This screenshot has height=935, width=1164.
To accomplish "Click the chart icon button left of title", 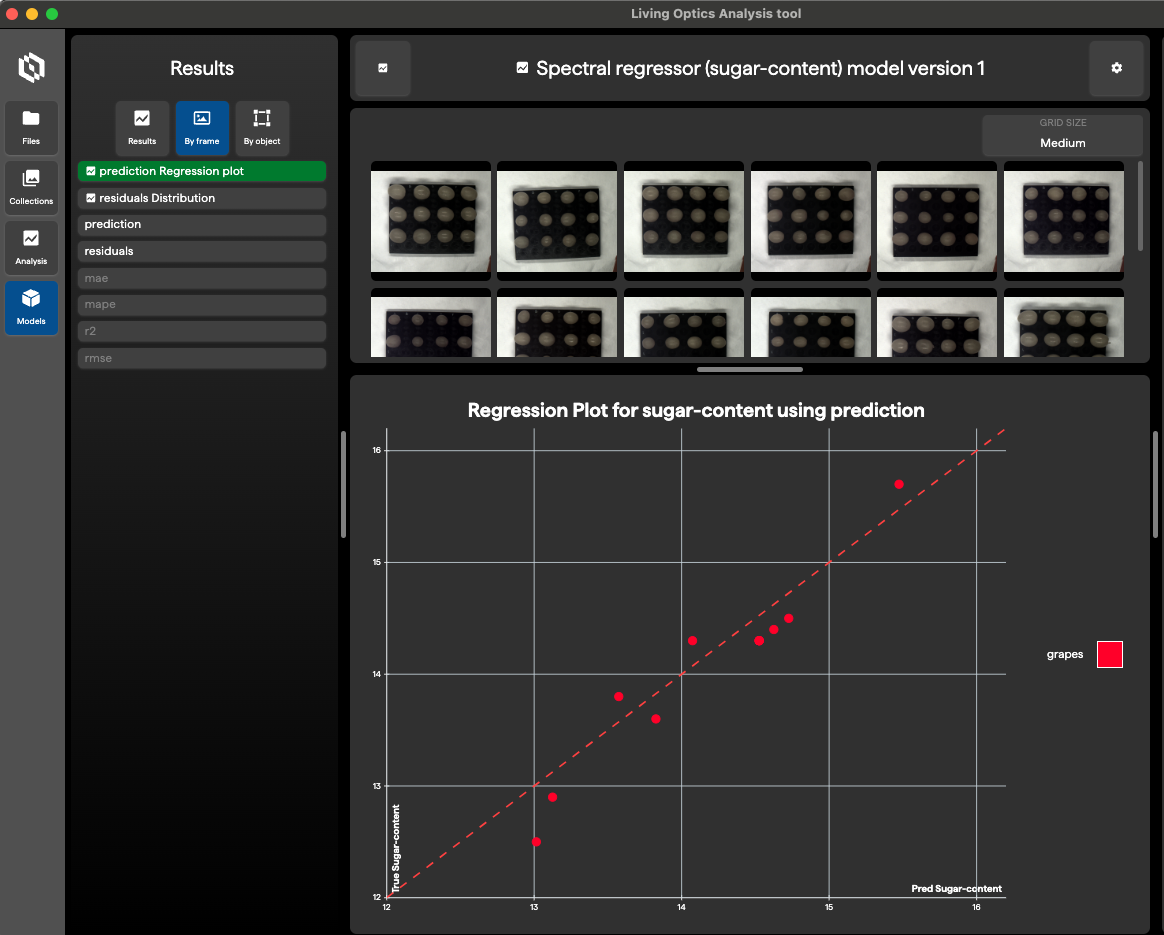I will pyautogui.click(x=383, y=69).
